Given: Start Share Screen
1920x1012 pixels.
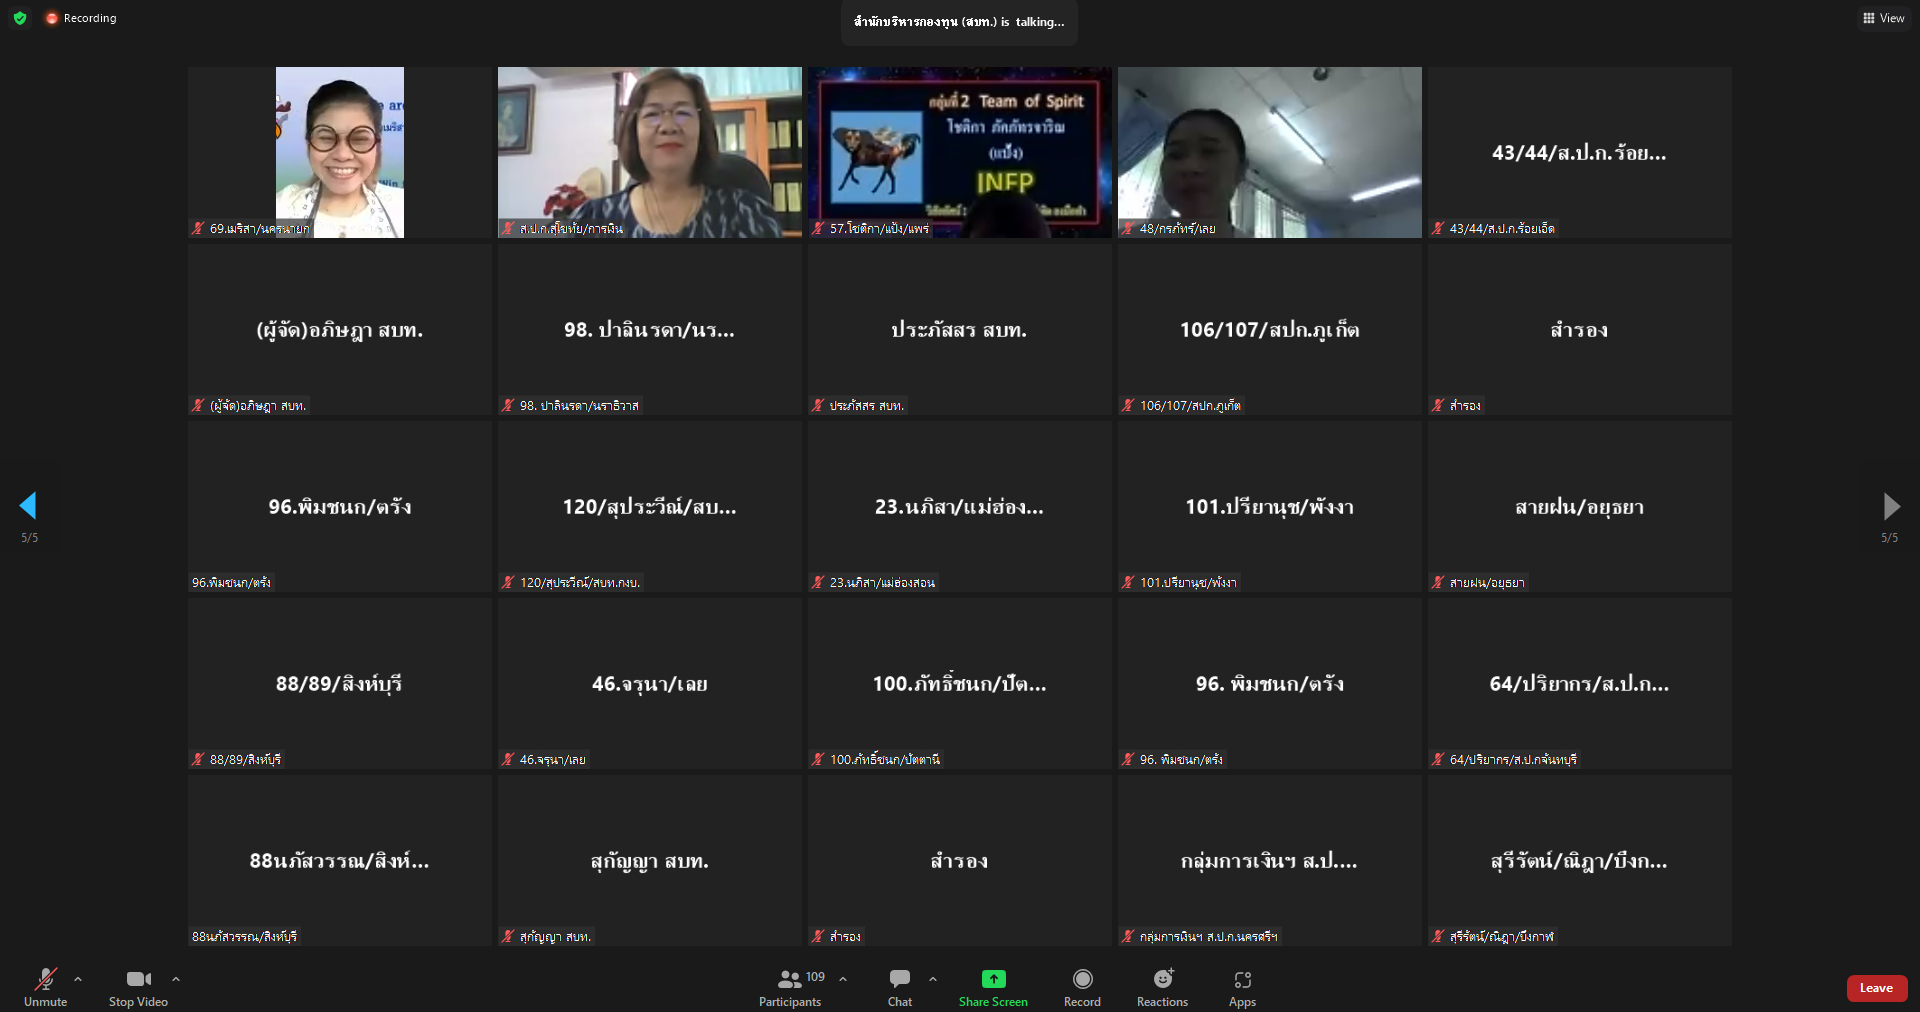Looking at the screenshot, I should (993, 986).
